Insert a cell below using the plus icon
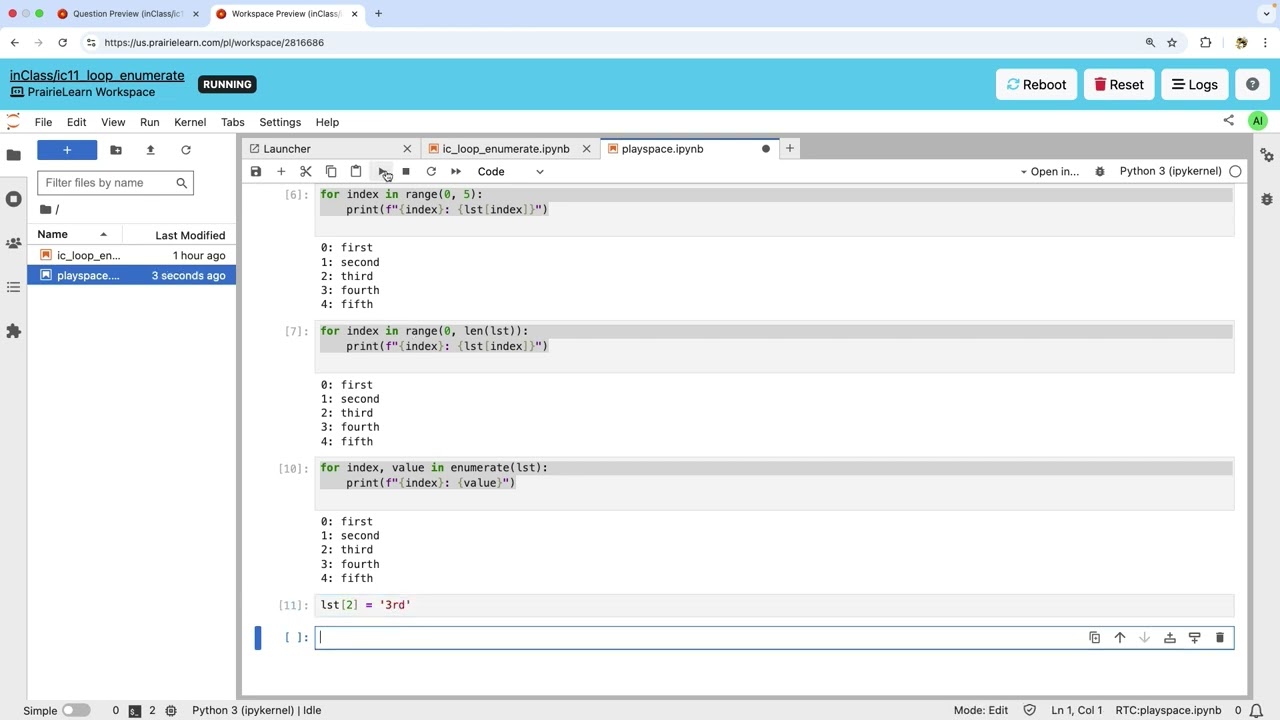 pyautogui.click(x=281, y=172)
